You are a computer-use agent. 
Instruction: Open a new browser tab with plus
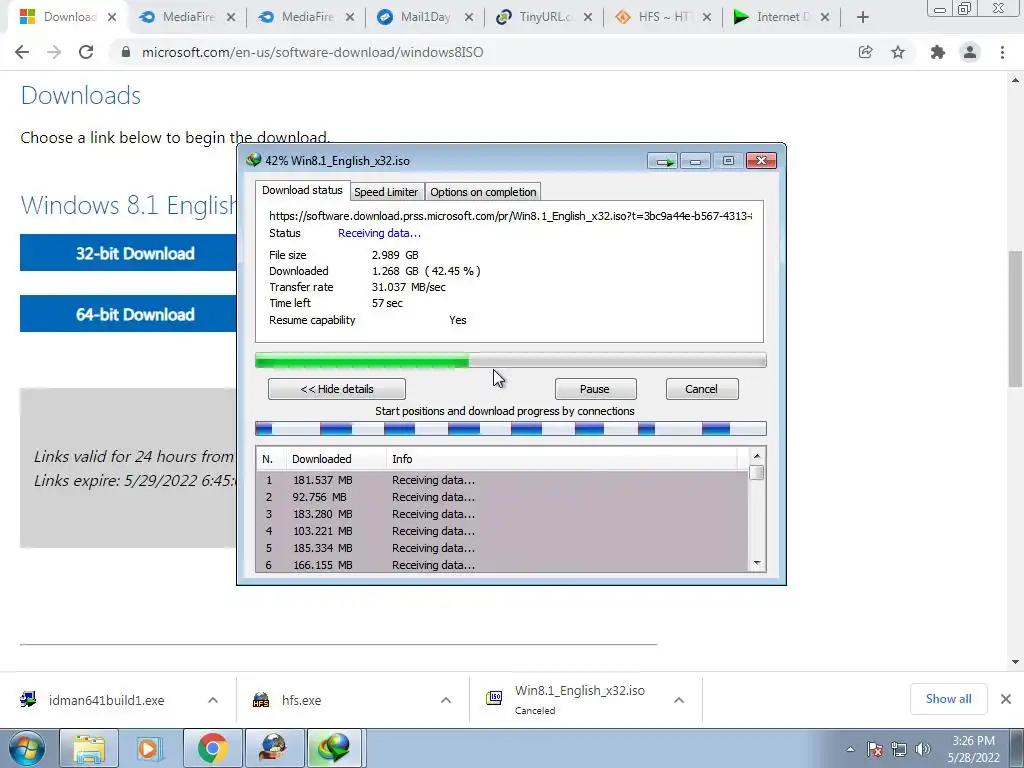(x=863, y=18)
